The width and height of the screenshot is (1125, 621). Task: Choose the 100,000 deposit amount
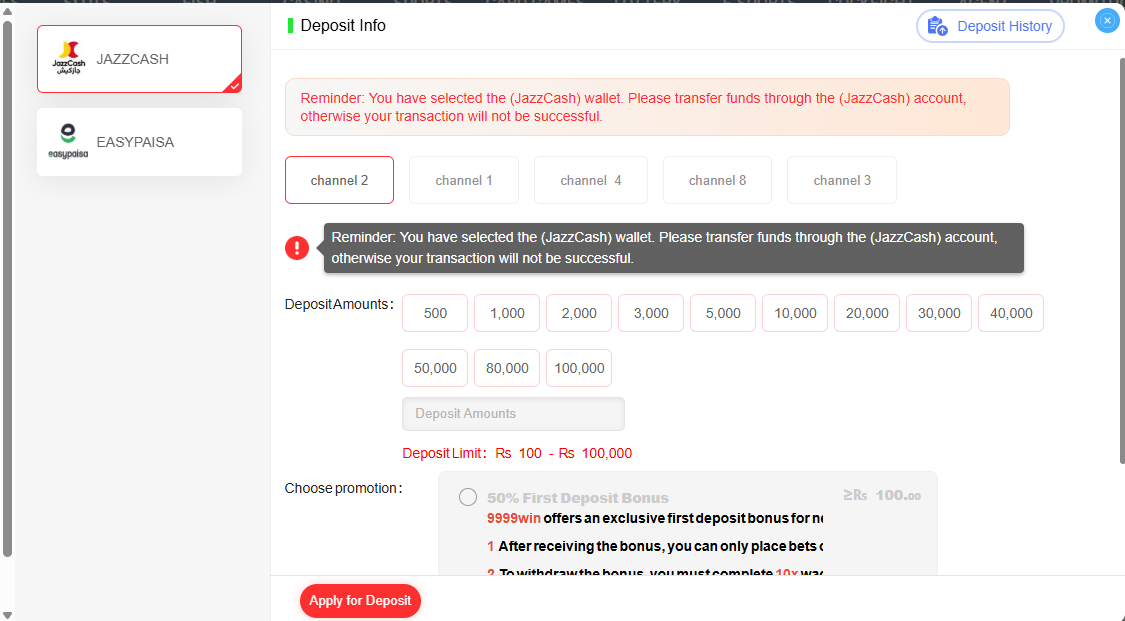[x=579, y=368]
